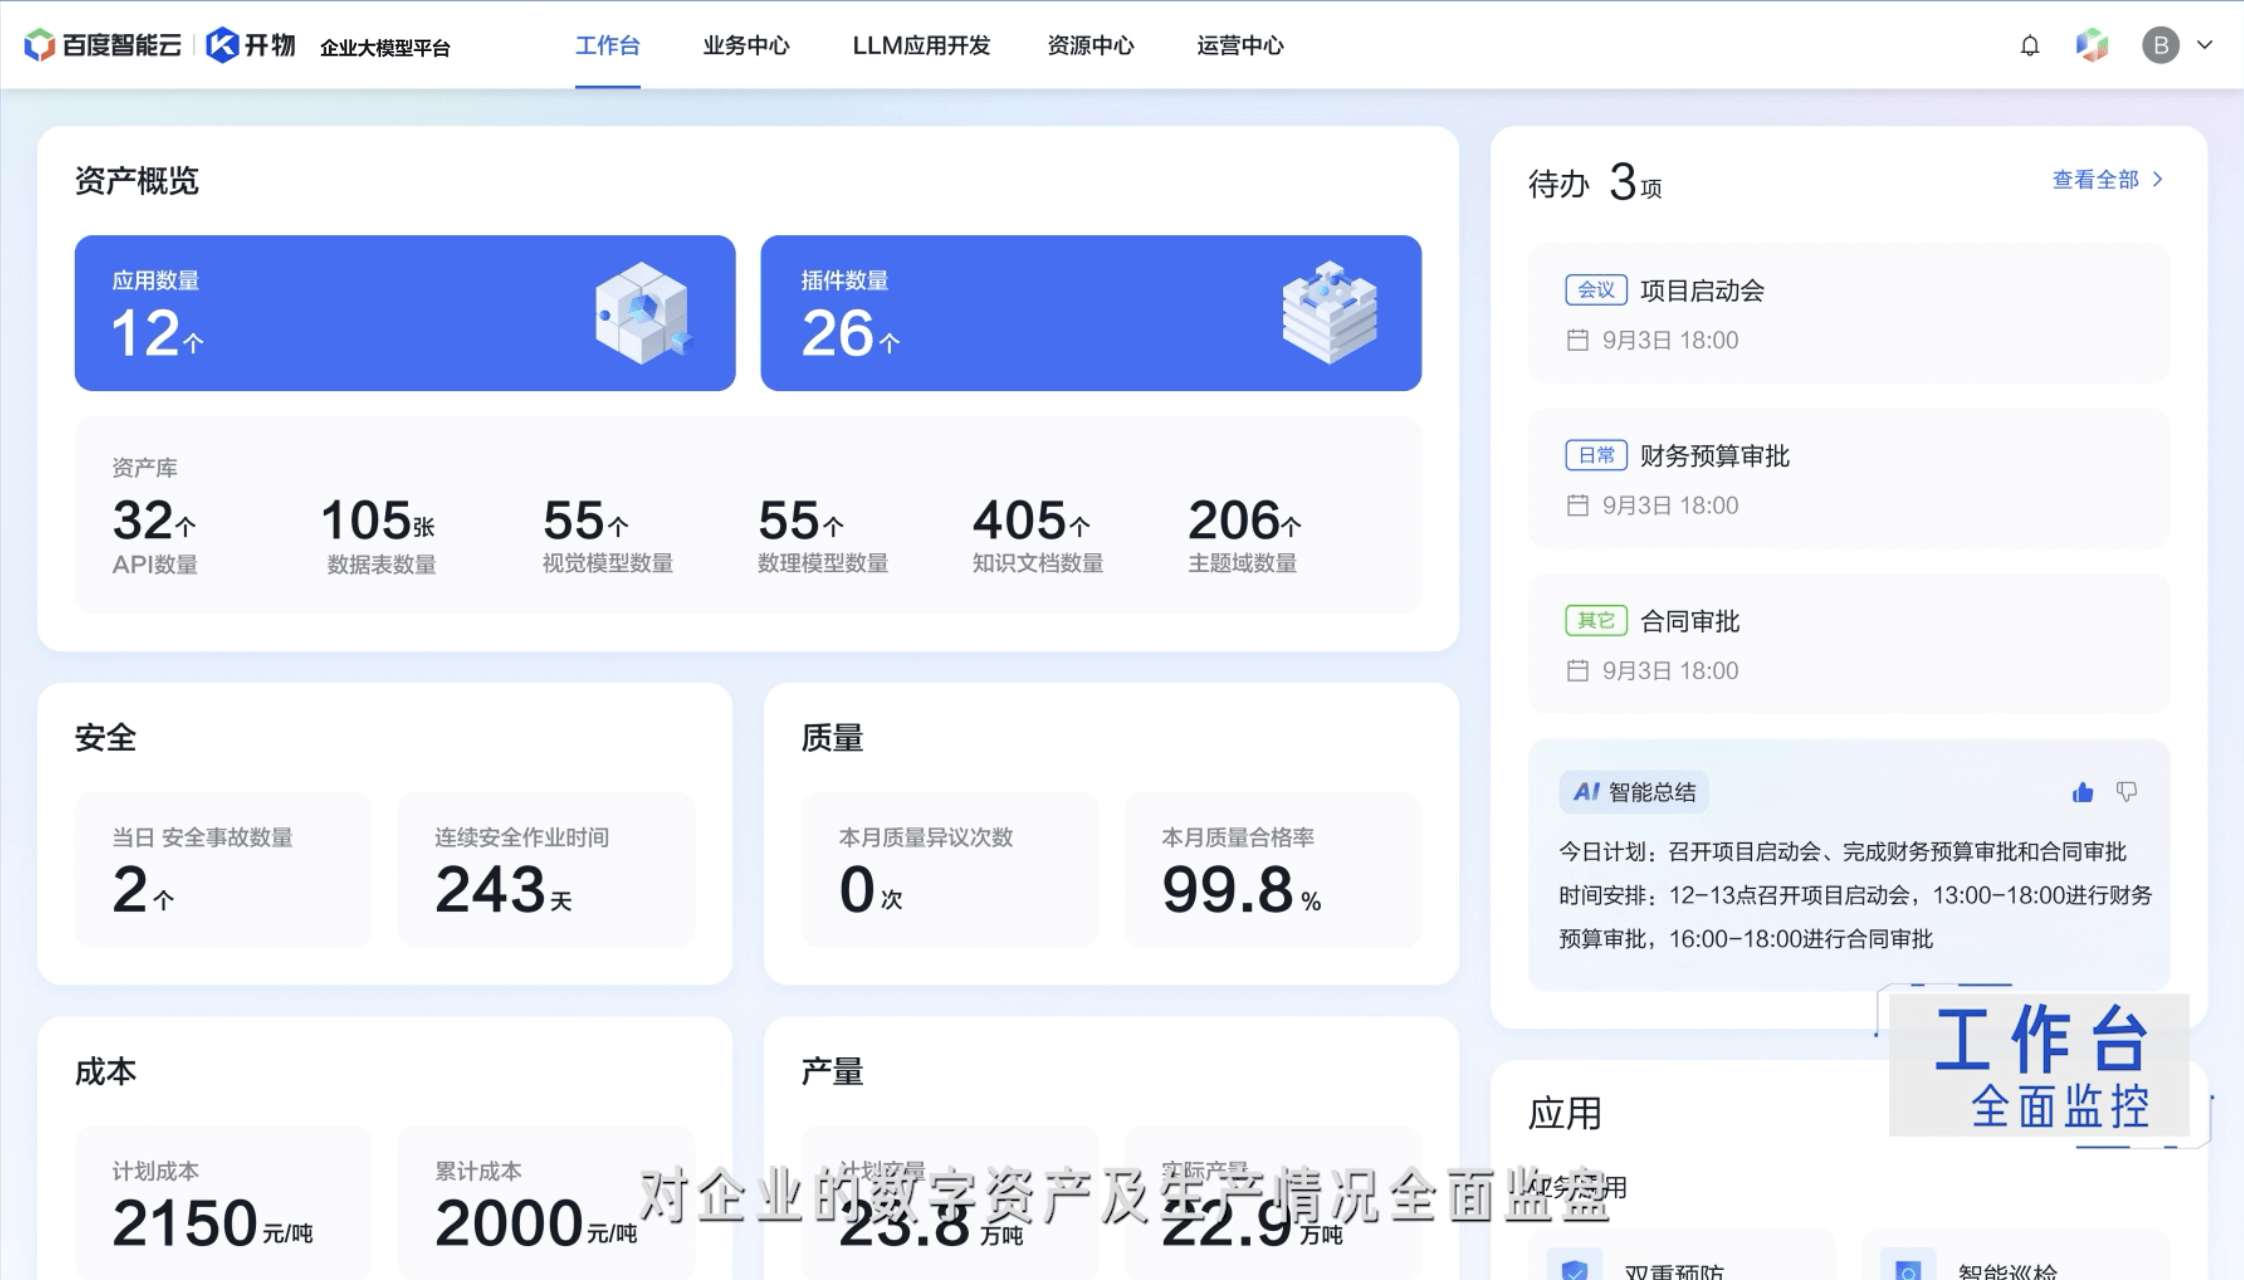Go to the 运营中心 tab
Viewport: 2244px width, 1280px height.
click(x=1240, y=46)
